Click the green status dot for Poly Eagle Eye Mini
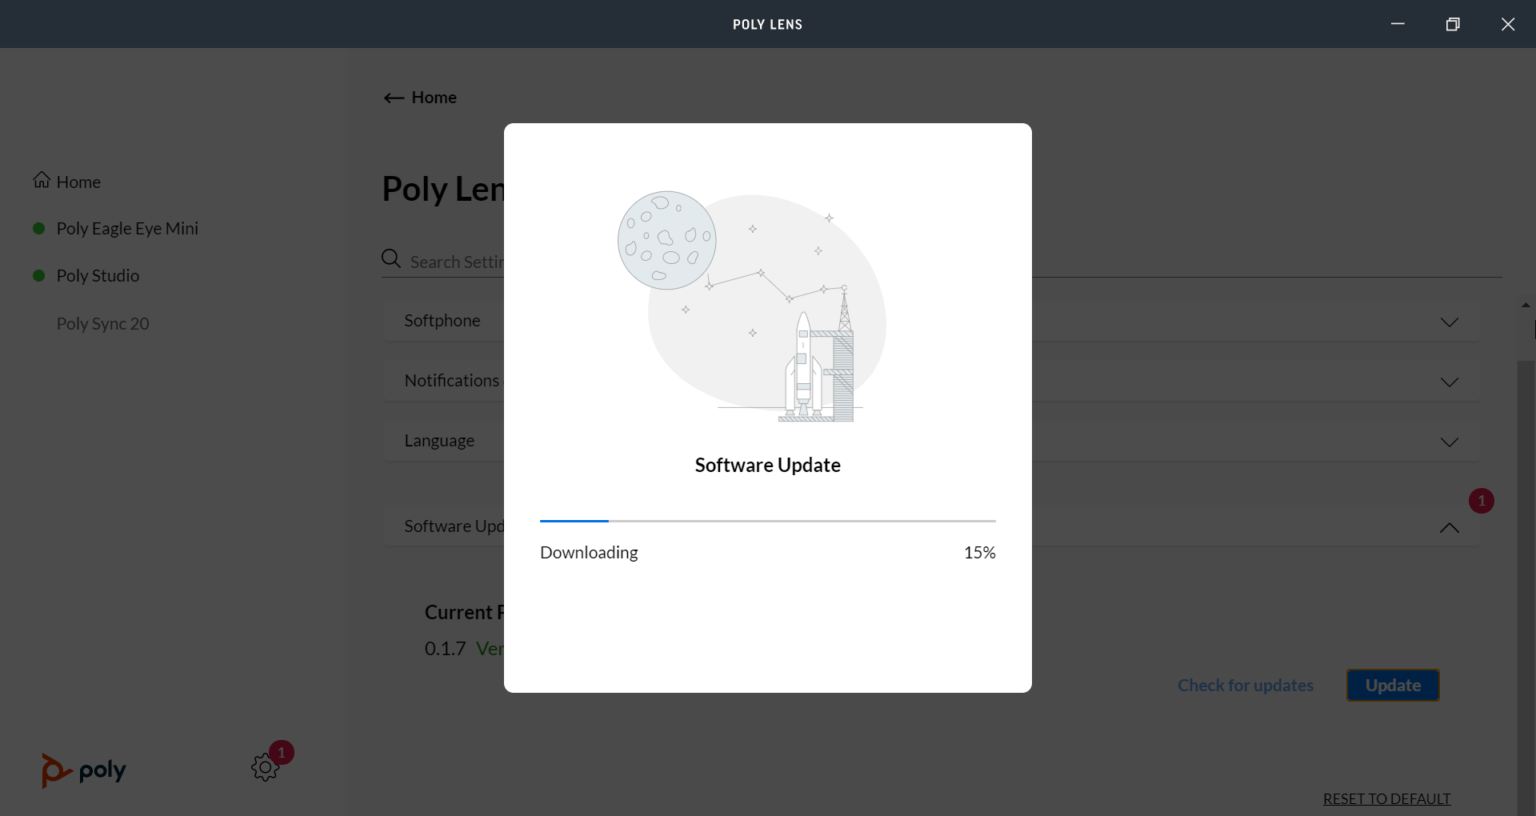This screenshot has height=816, width=1536. point(39,228)
